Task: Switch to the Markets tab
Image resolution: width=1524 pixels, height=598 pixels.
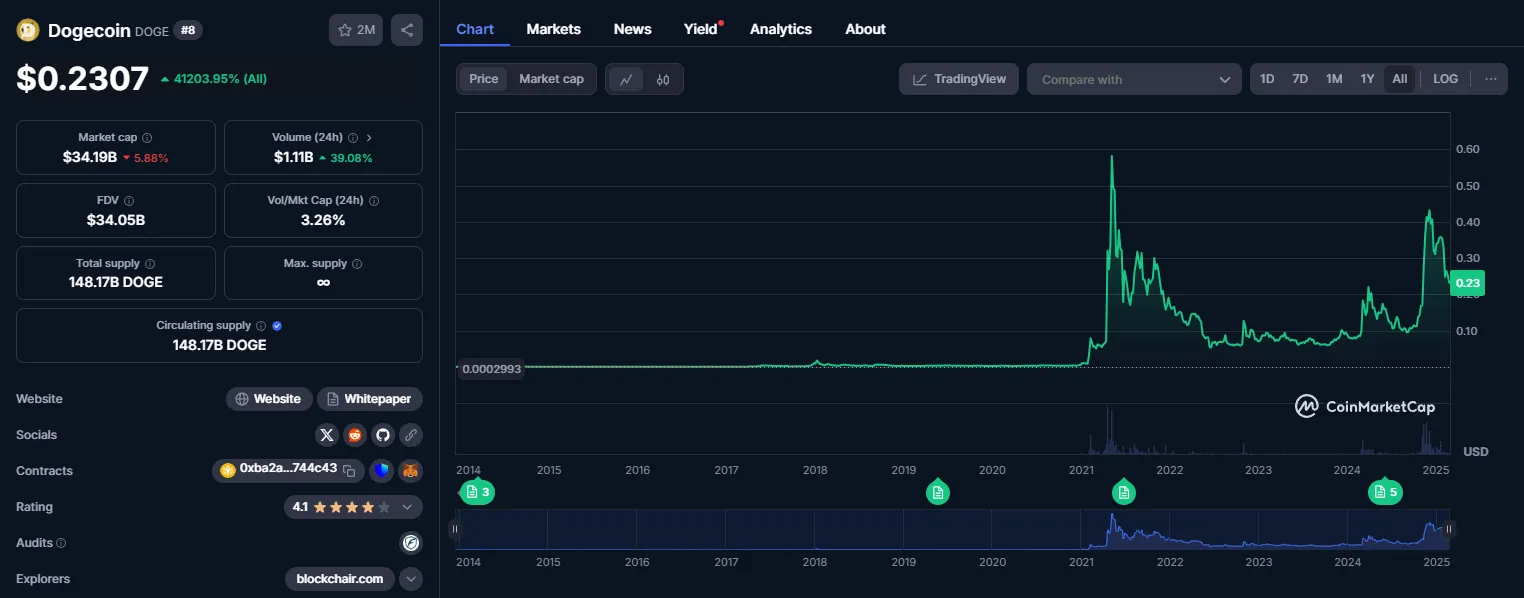Action: pyautogui.click(x=554, y=29)
